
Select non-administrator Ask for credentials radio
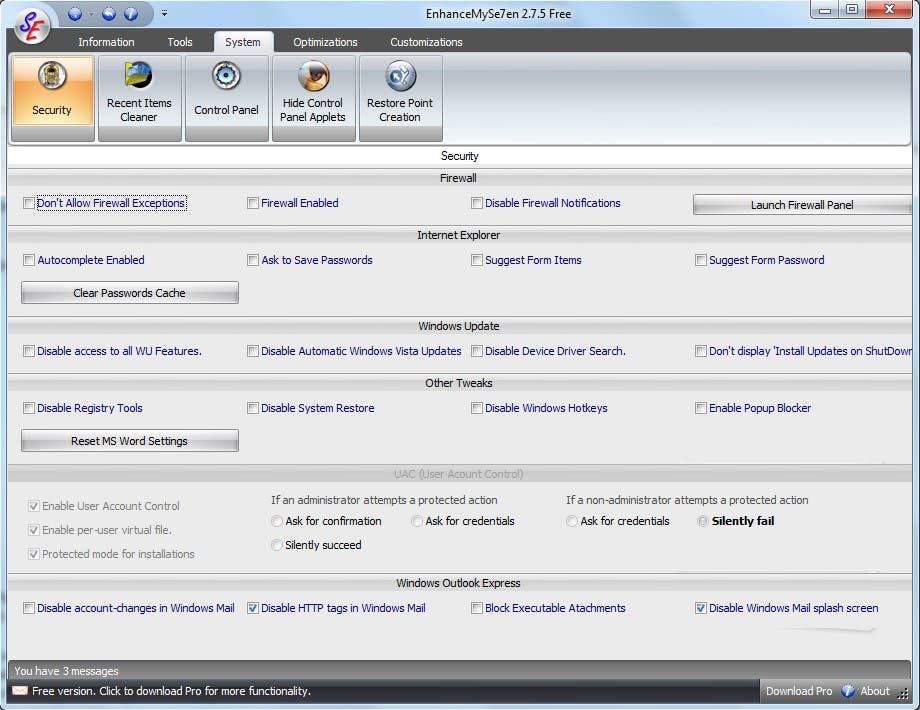(x=571, y=521)
